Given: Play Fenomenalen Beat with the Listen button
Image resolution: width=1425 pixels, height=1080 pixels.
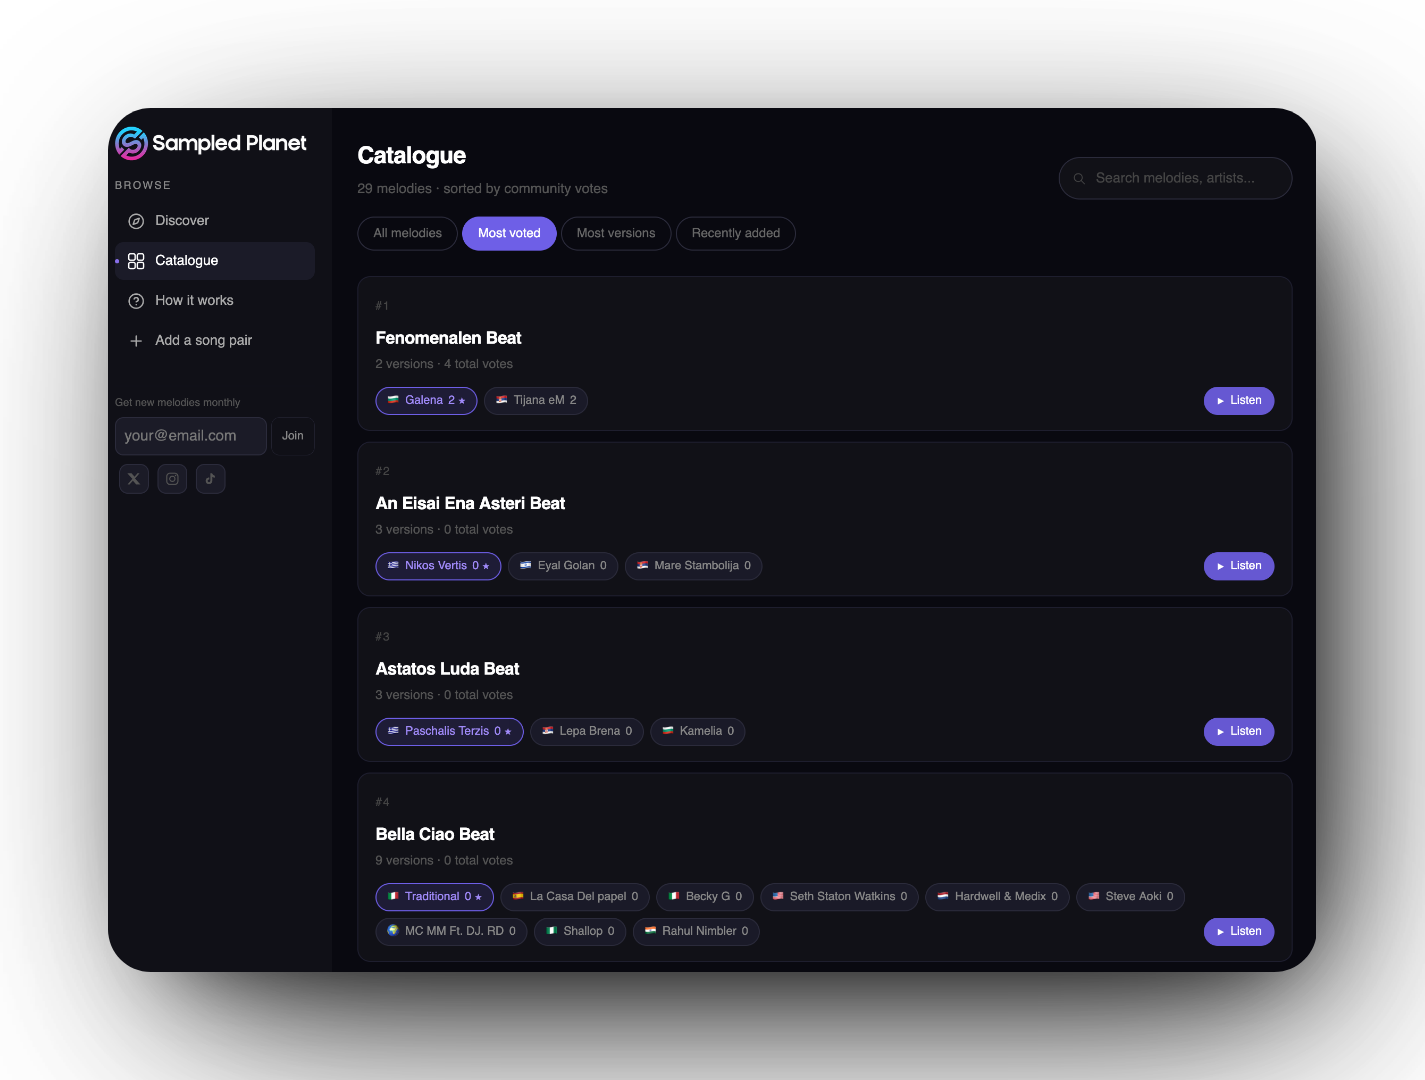Looking at the screenshot, I should point(1238,401).
